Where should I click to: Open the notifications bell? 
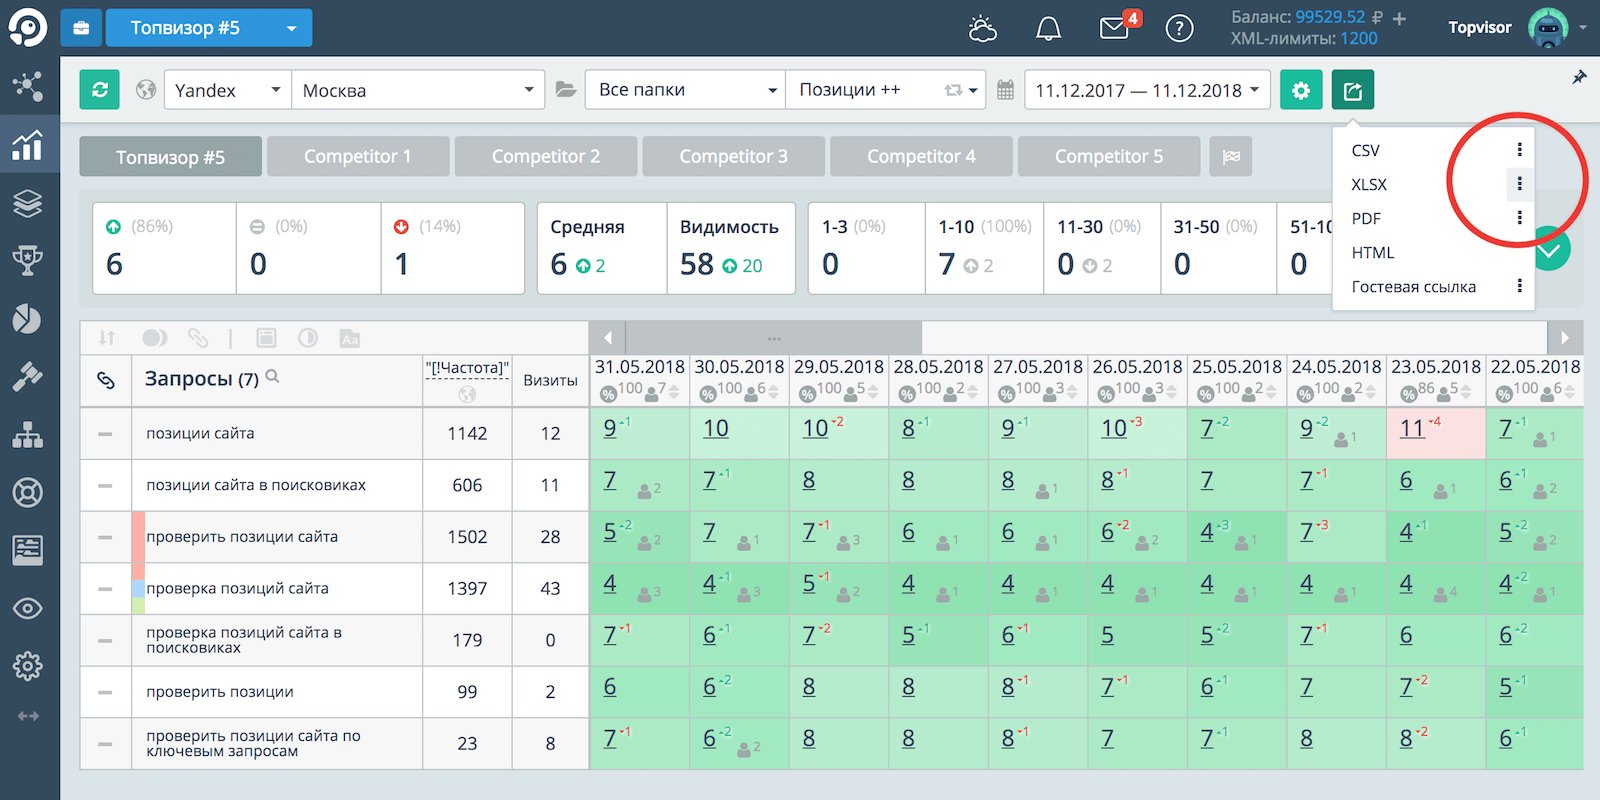pyautogui.click(x=1048, y=28)
